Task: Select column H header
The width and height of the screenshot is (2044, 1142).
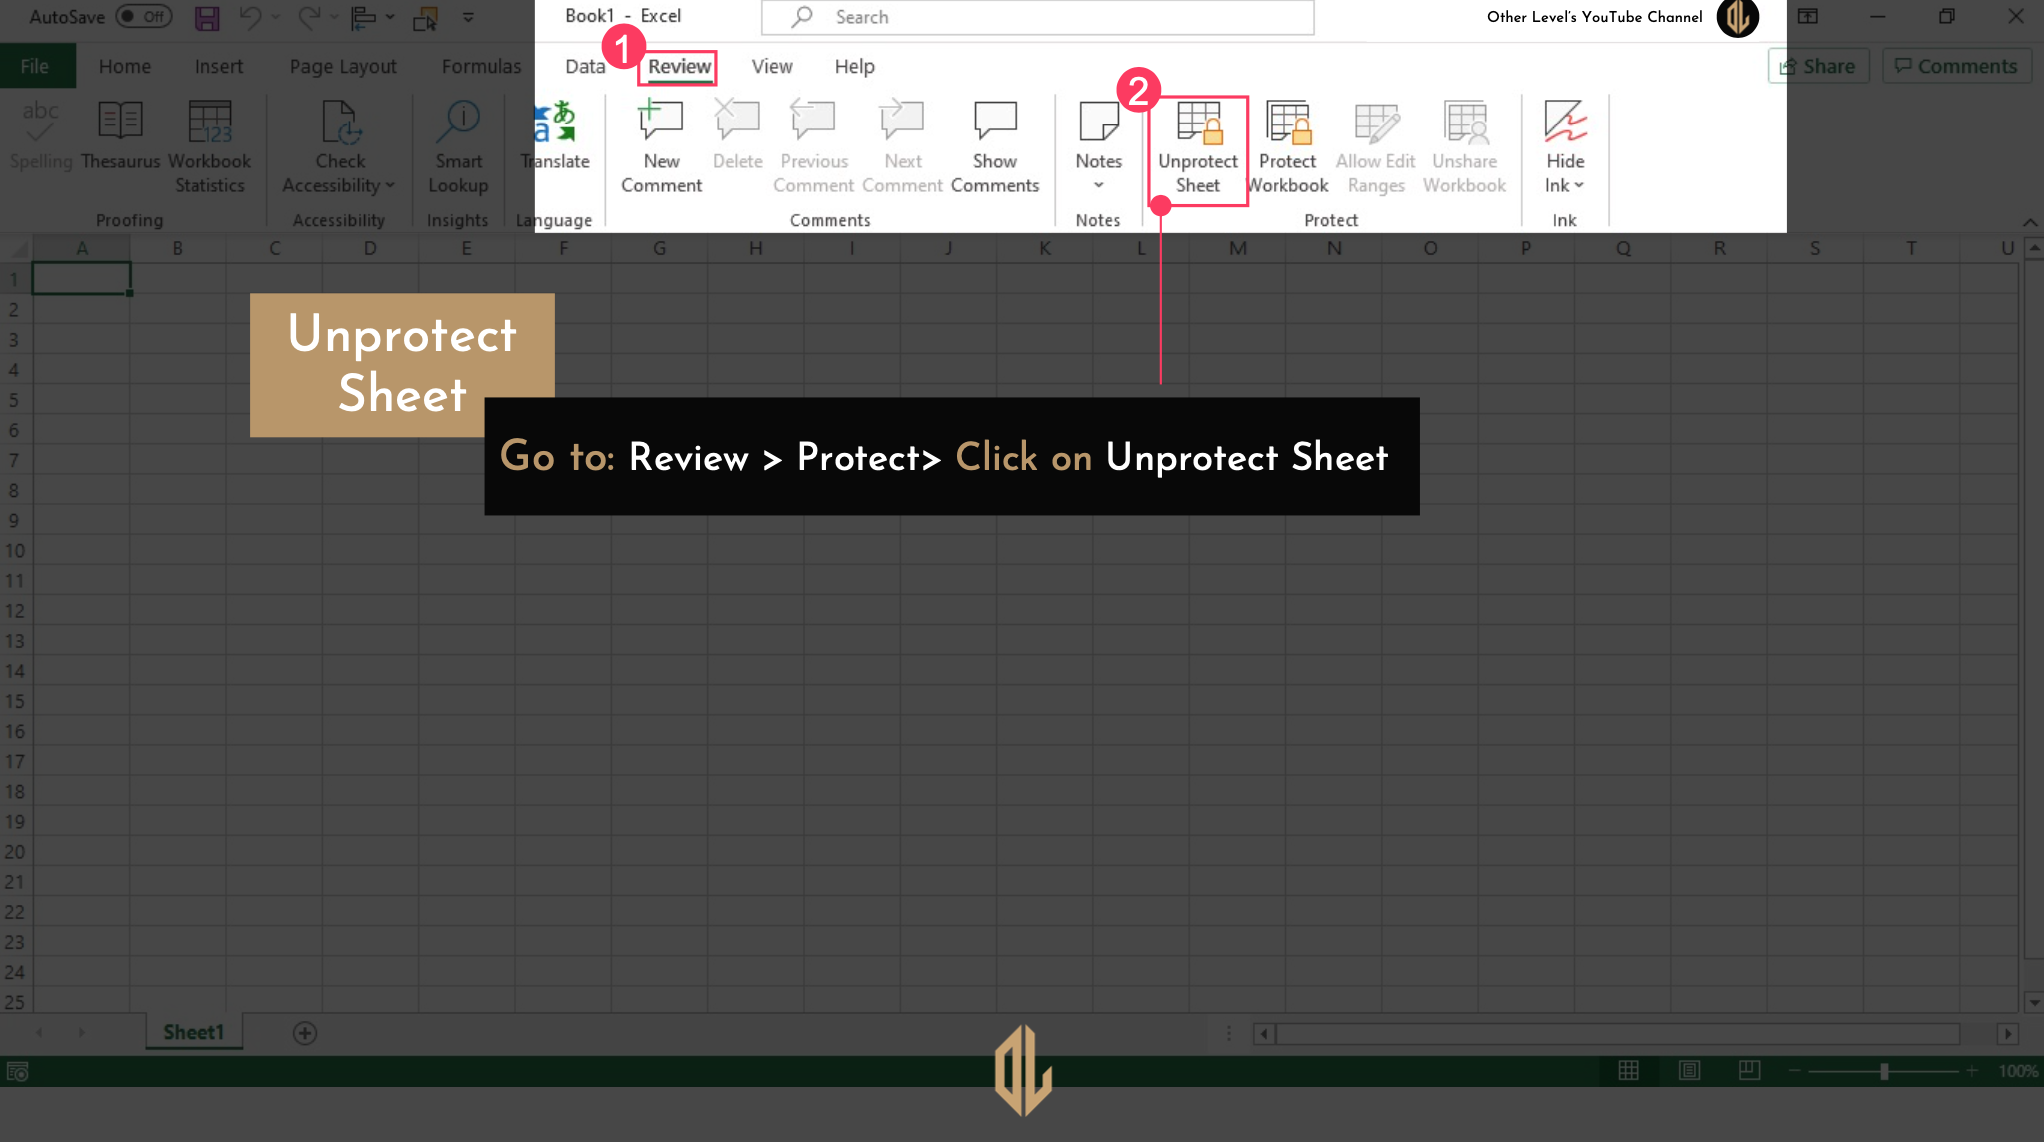Action: 755,248
